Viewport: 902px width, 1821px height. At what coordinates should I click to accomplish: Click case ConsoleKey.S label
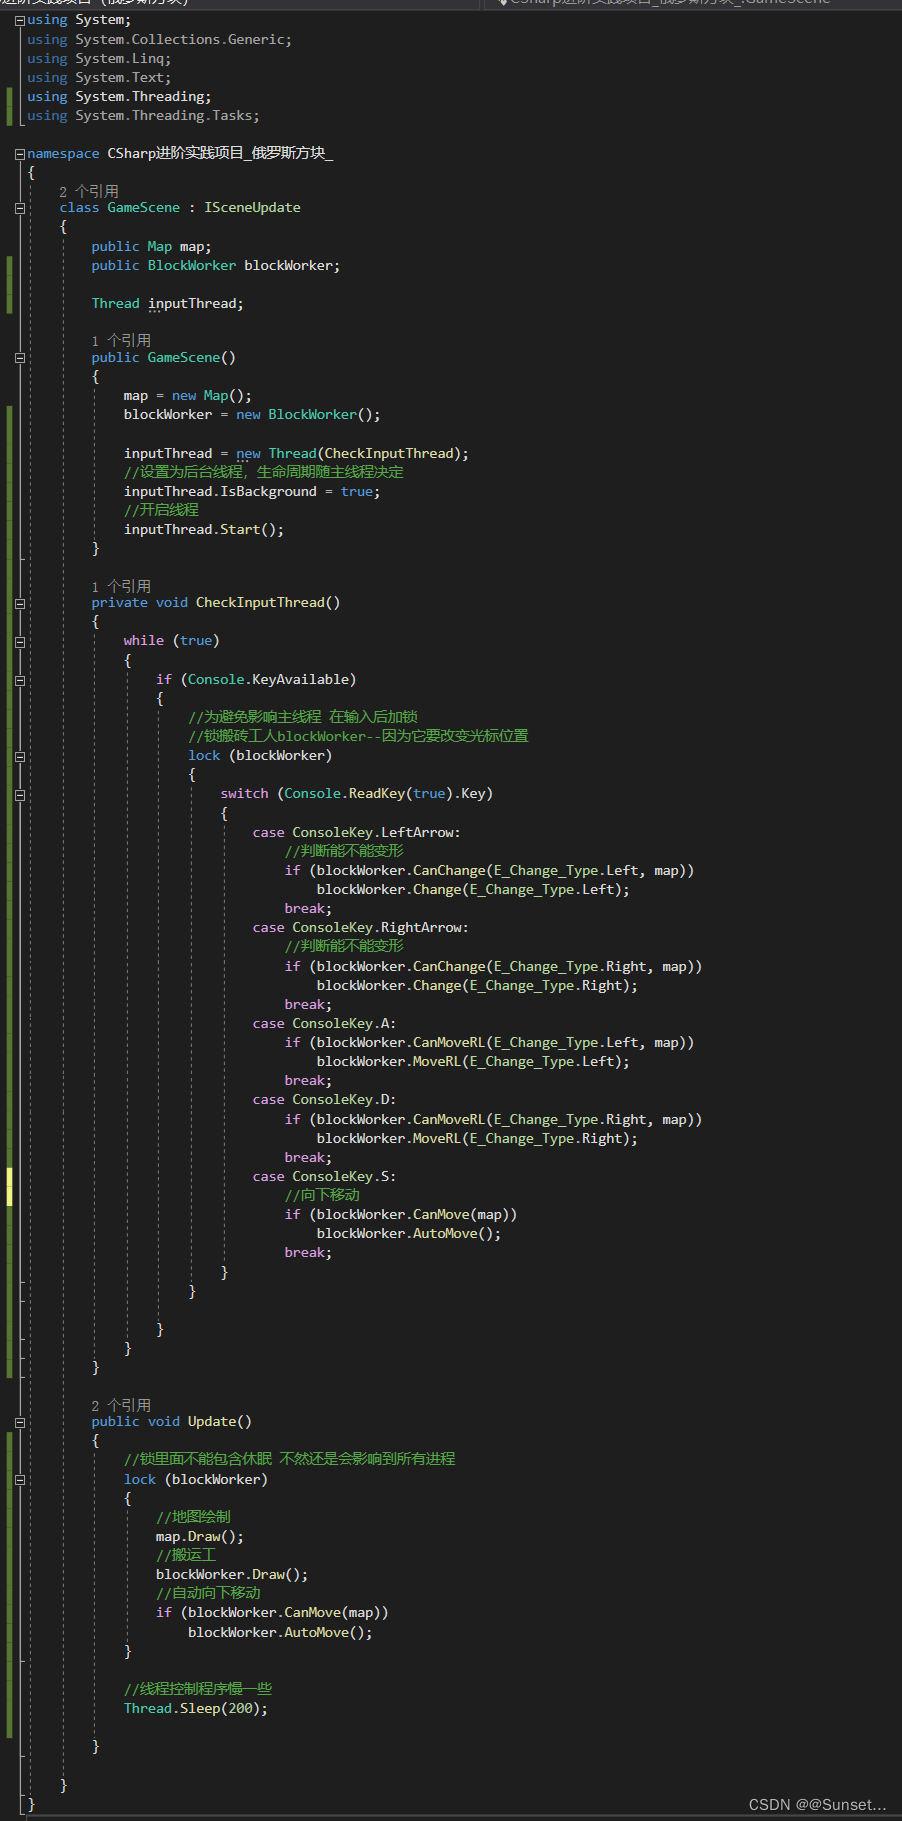coord(324,1176)
